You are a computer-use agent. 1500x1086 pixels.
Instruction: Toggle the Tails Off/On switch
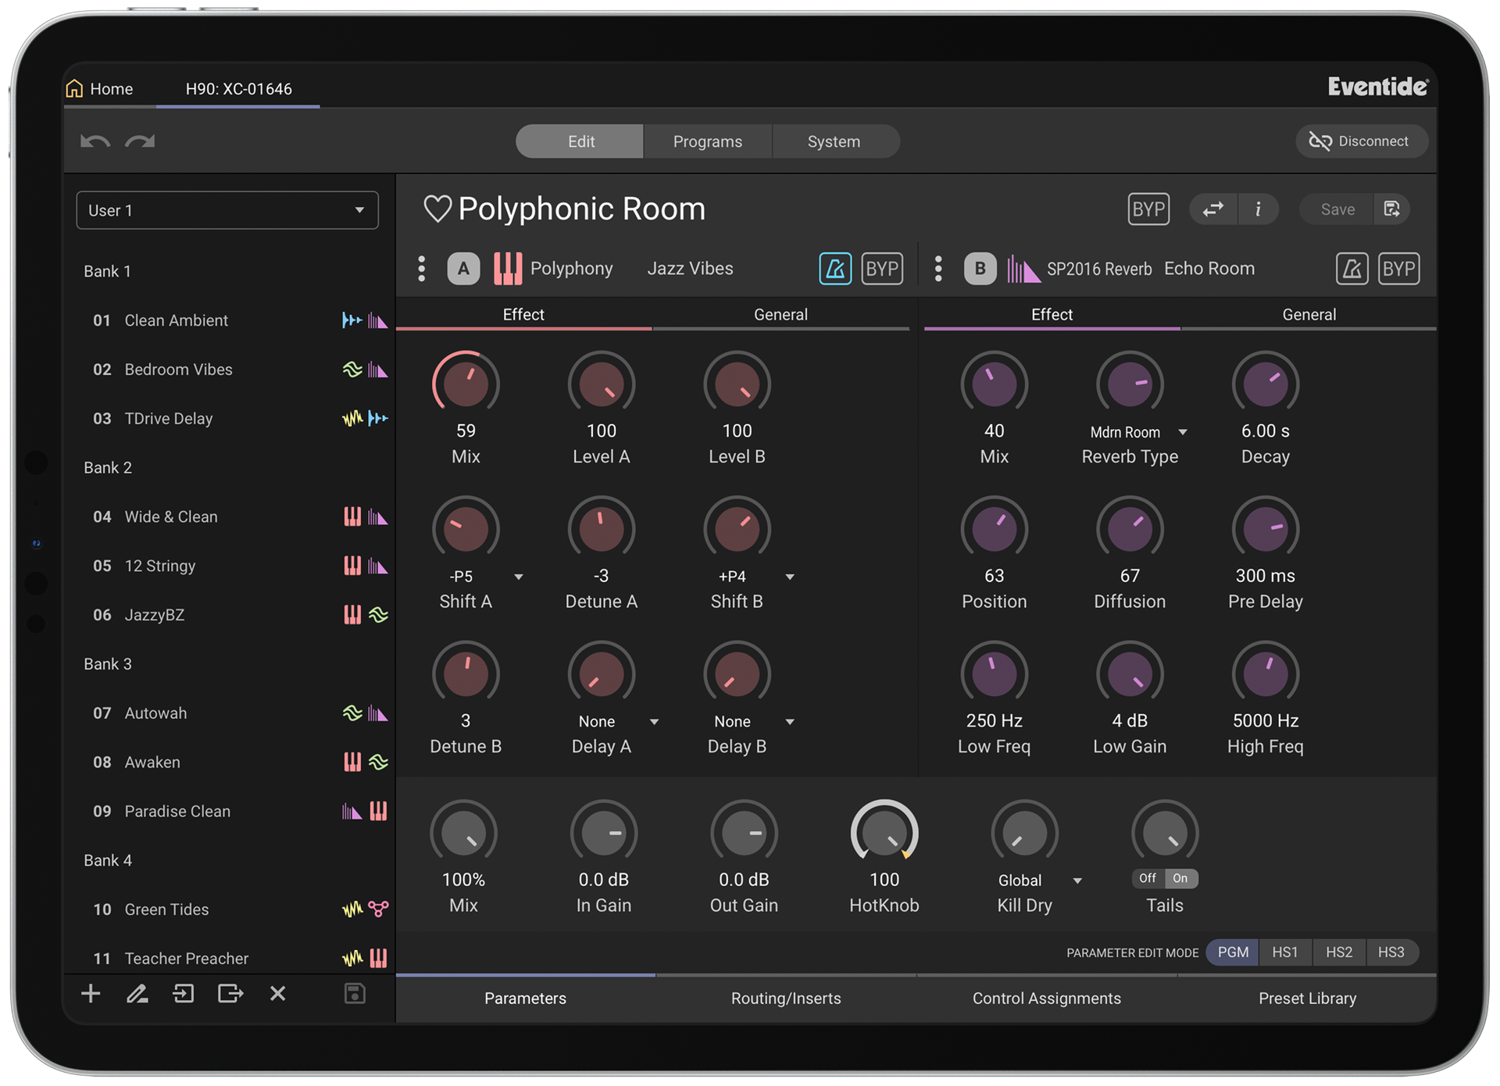click(x=1164, y=878)
